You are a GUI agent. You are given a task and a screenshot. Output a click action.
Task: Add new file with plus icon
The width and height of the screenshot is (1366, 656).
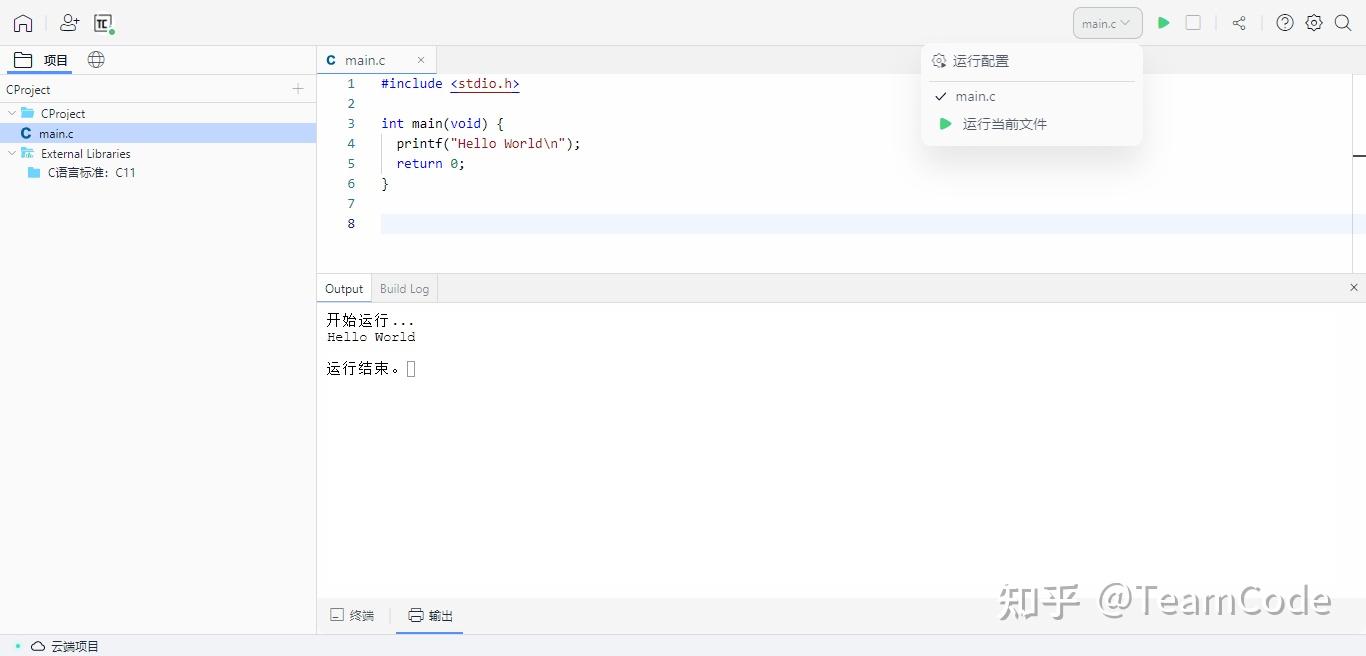(x=298, y=89)
